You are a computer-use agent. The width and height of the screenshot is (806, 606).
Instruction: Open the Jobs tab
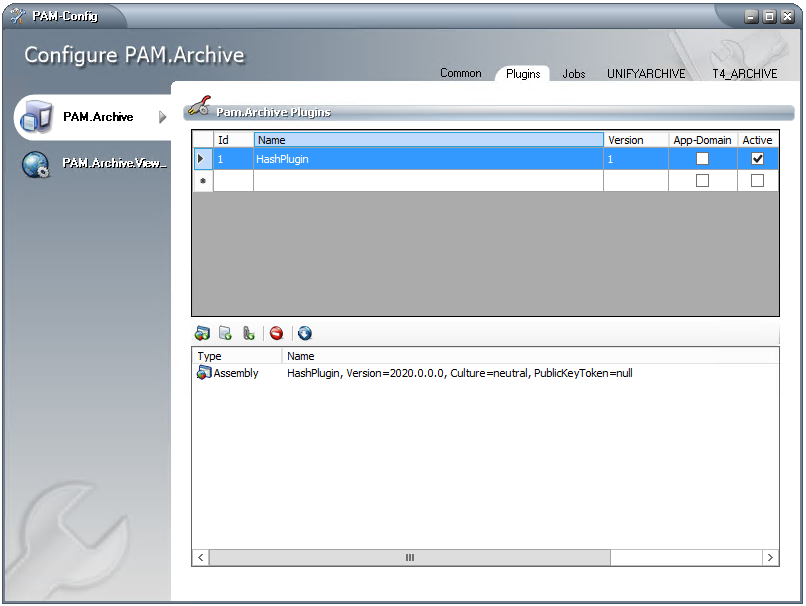click(x=574, y=74)
